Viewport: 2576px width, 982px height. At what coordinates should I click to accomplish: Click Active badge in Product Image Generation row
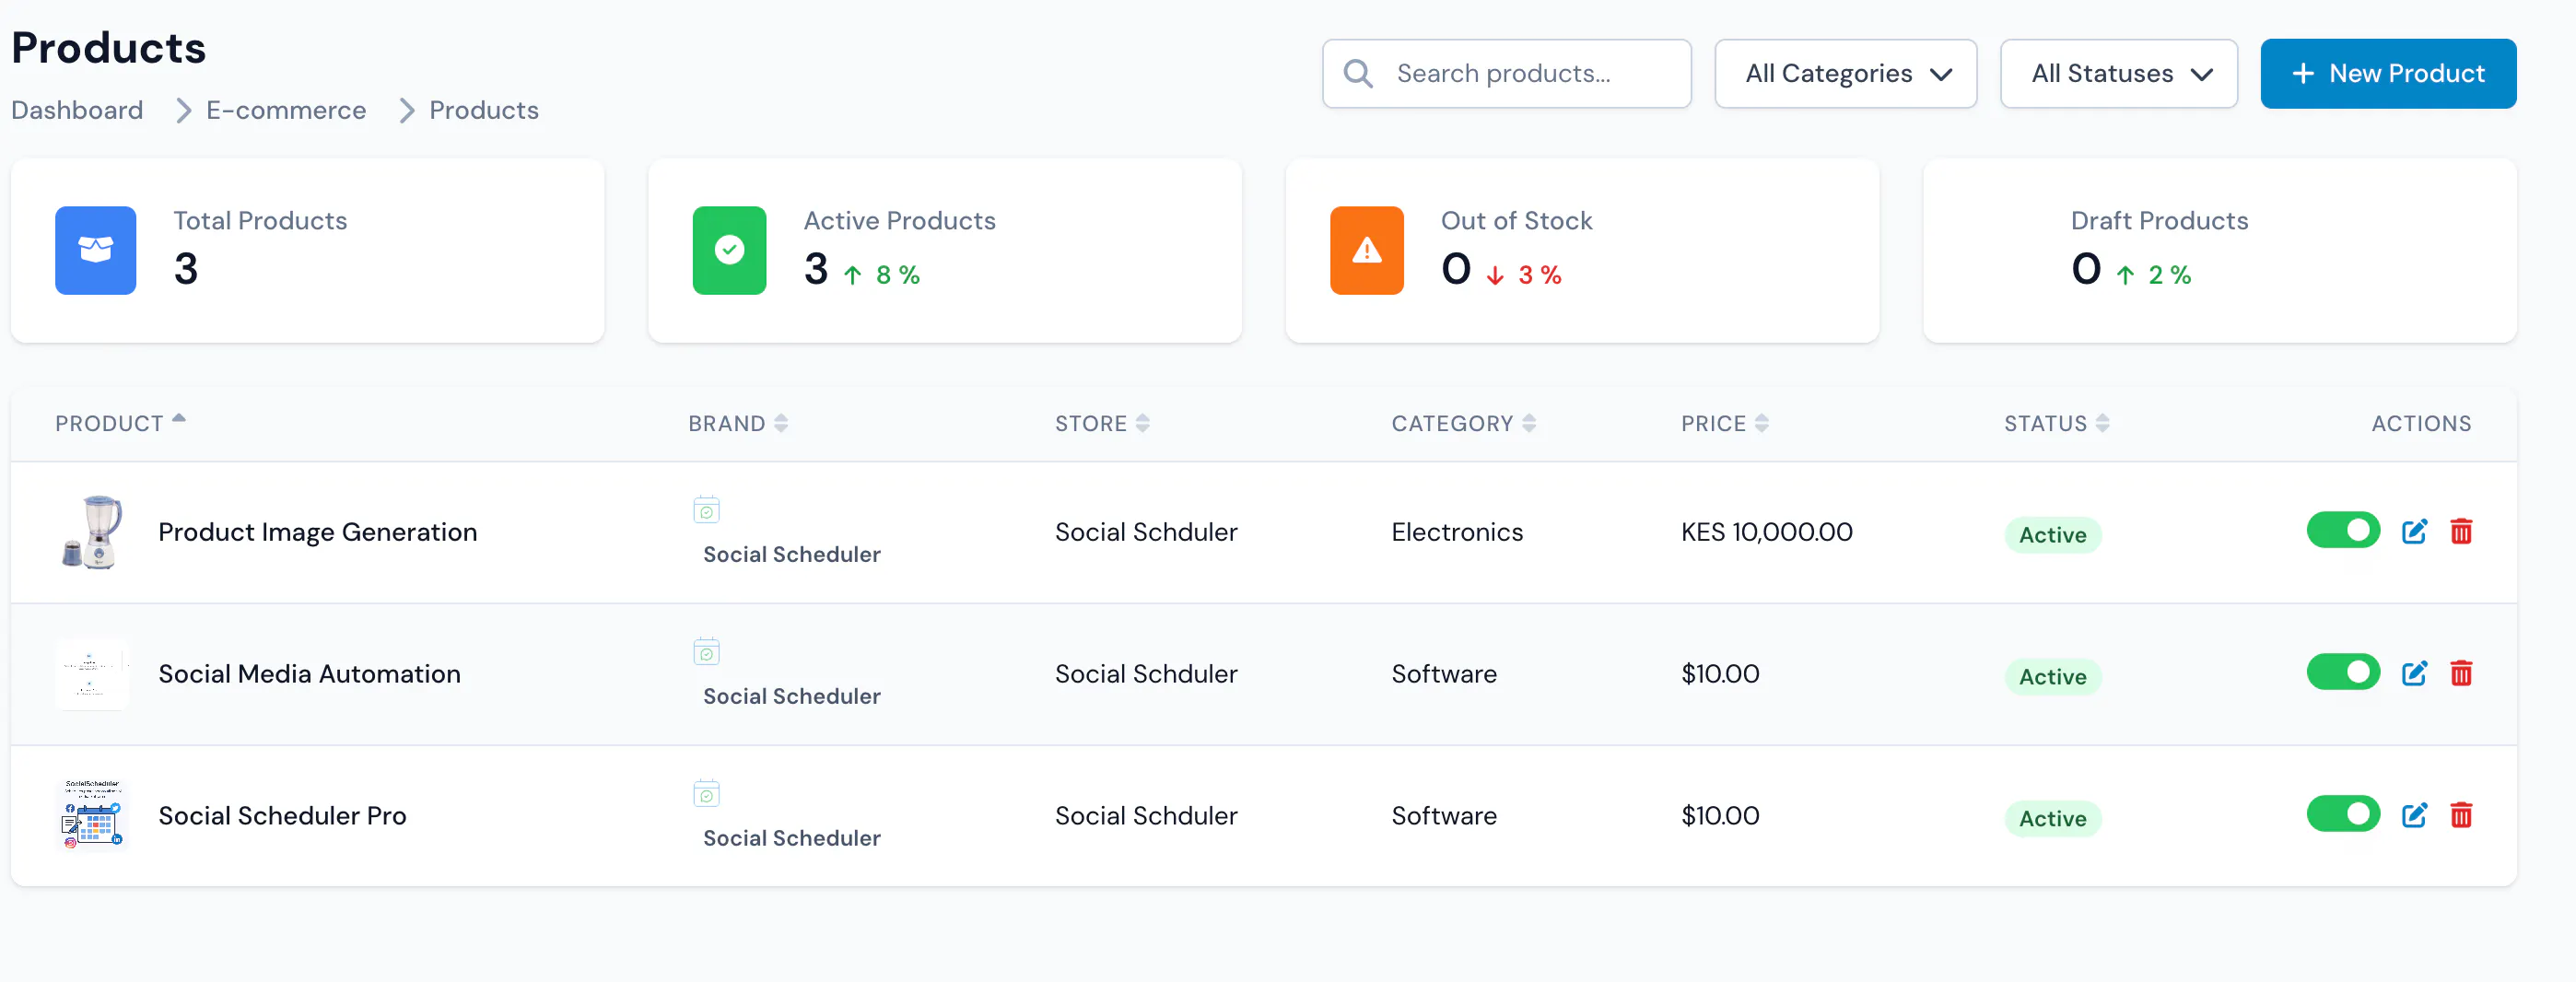[2052, 535]
